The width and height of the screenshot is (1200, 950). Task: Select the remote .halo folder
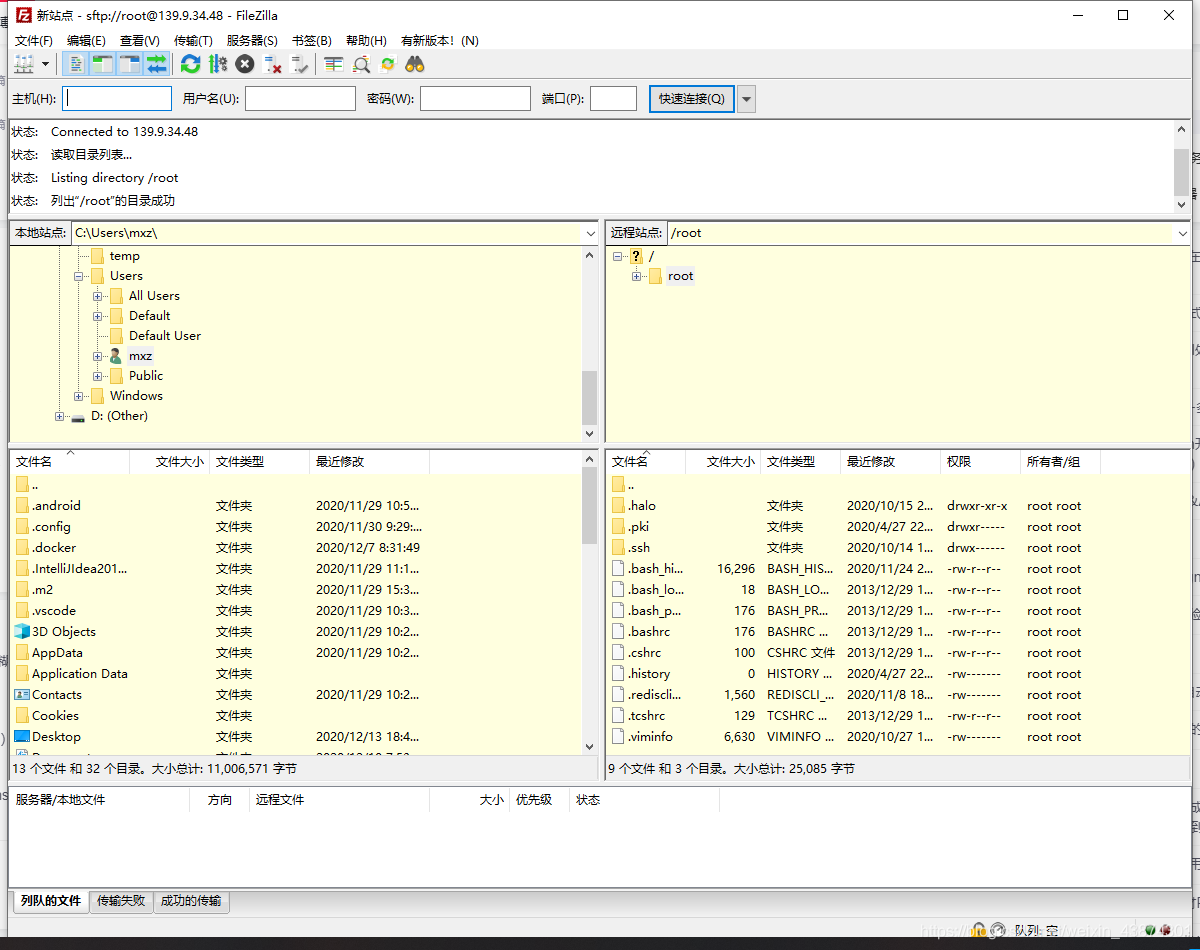click(x=642, y=506)
